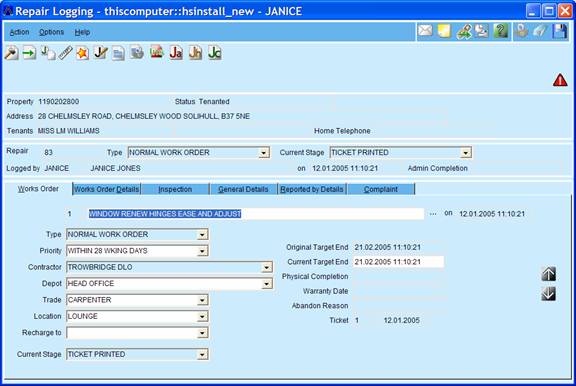Expand the Priority dropdown

click(x=202, y=251)
